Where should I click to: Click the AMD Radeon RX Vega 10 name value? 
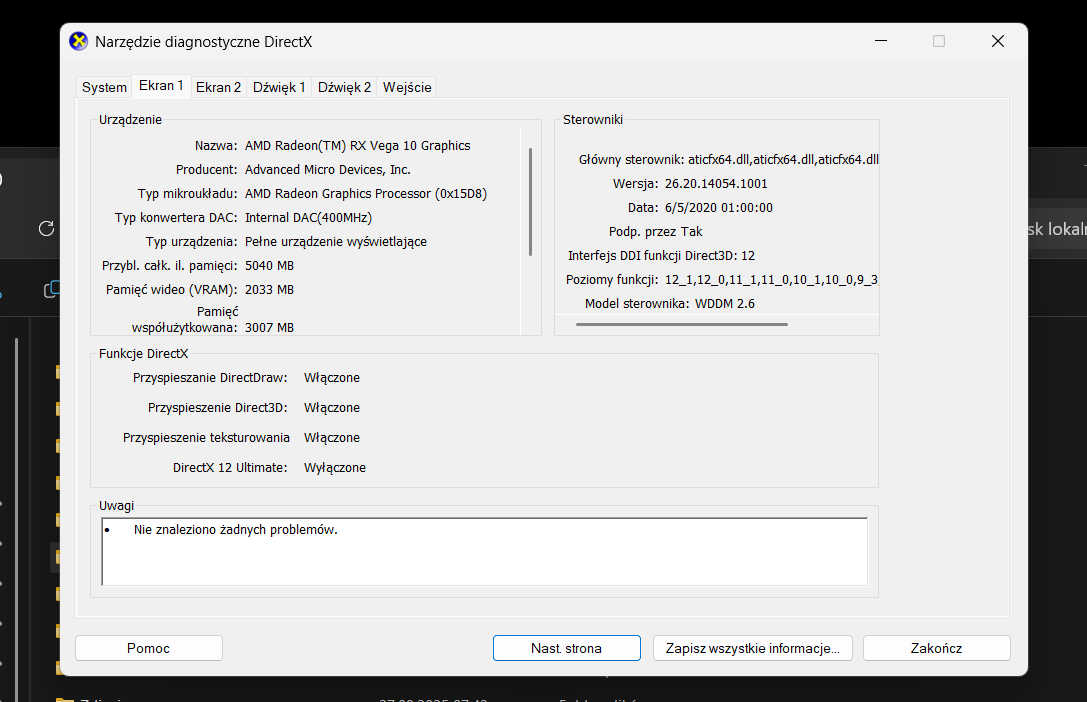pos(357,145)
